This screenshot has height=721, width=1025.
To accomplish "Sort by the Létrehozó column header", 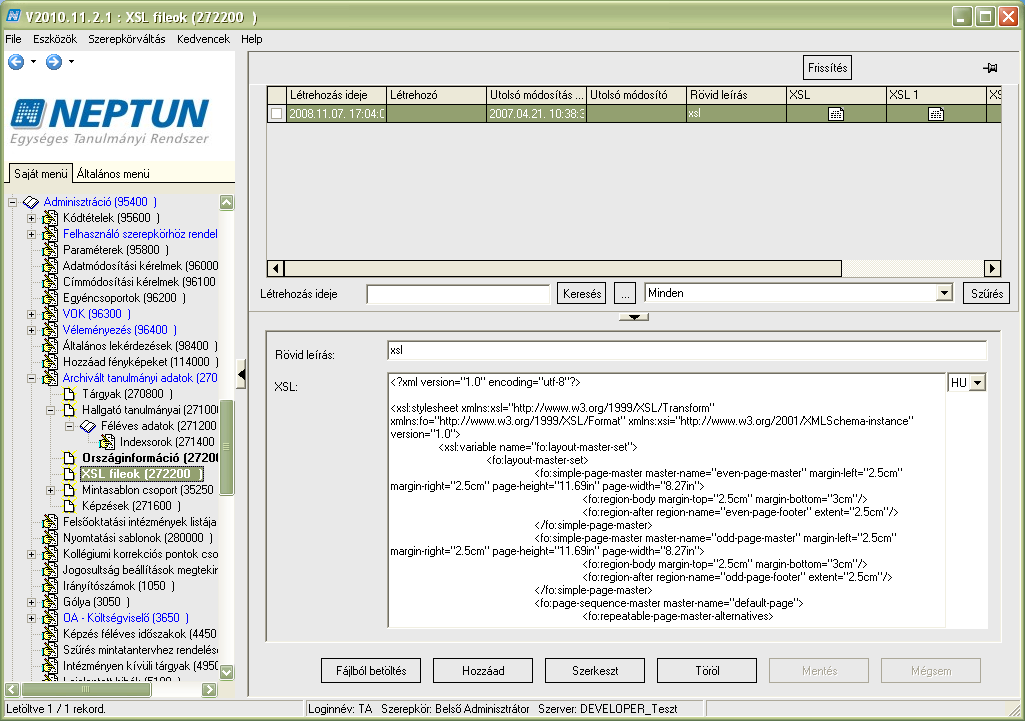I will (x=436, y=95).
